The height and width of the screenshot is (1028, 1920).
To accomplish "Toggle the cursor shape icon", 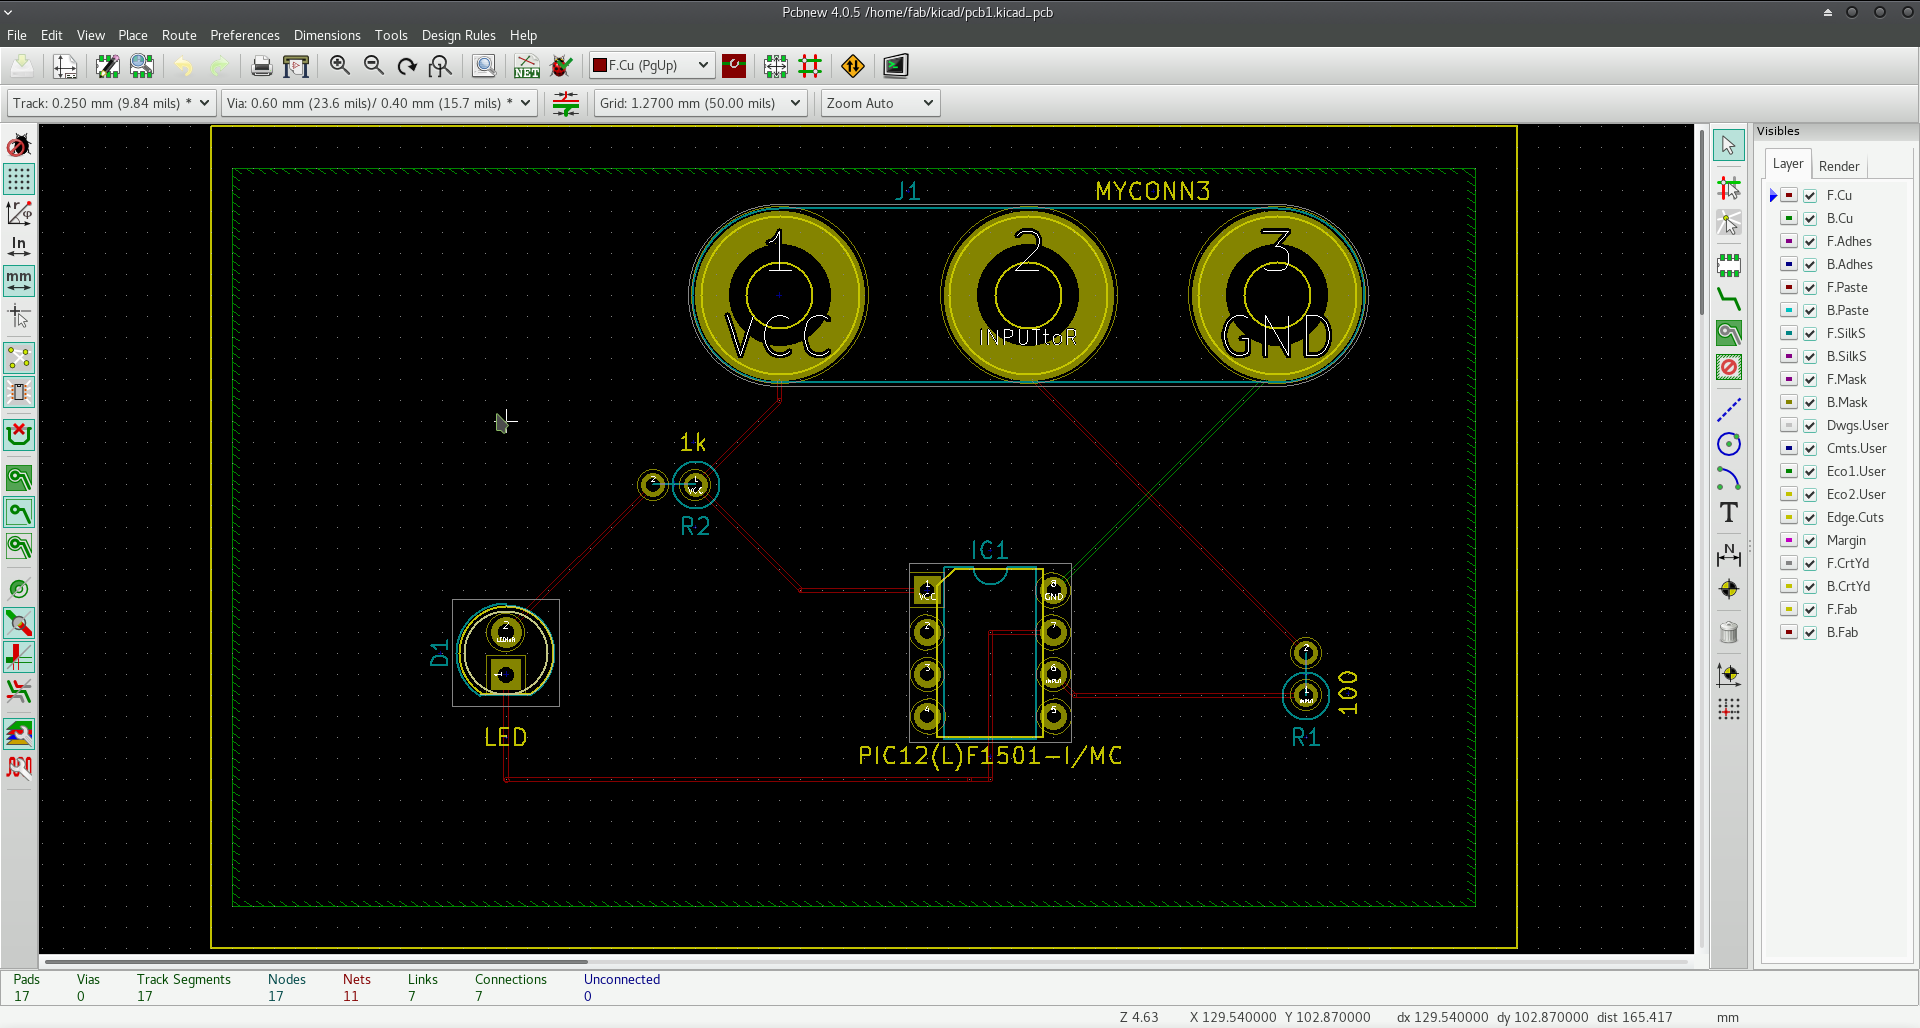I will 19,316.
